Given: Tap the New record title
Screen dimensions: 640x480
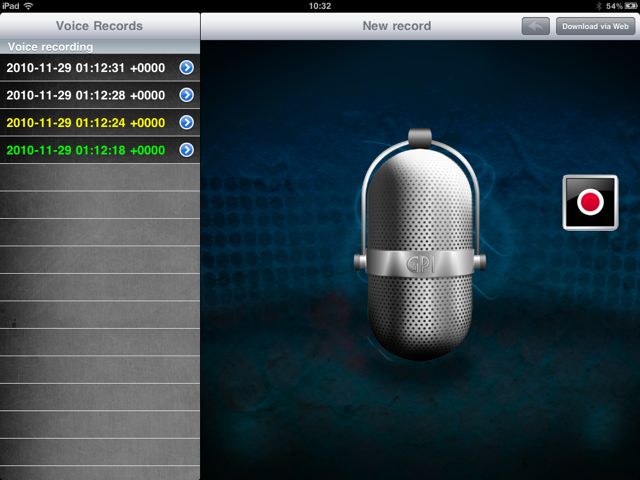Looking at the screenshot, I should point(397,26).
